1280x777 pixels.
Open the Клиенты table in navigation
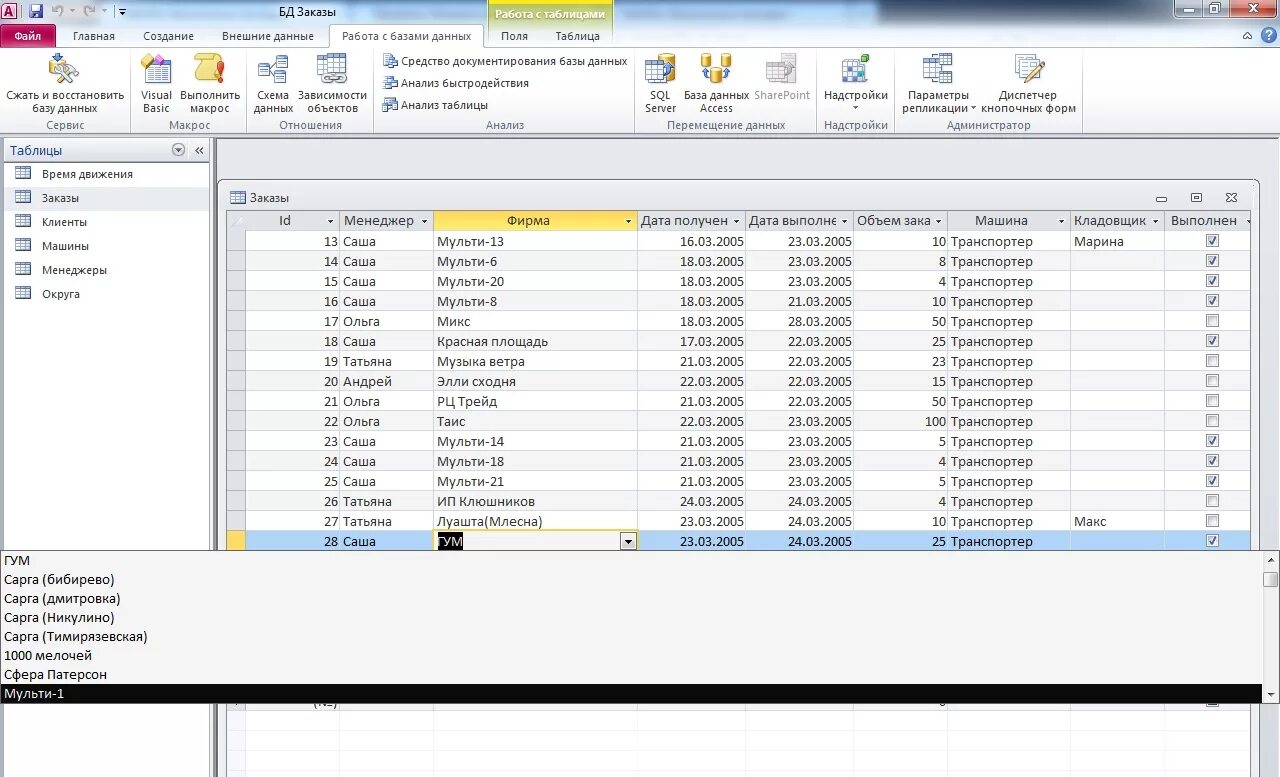[x=64, y=222]
